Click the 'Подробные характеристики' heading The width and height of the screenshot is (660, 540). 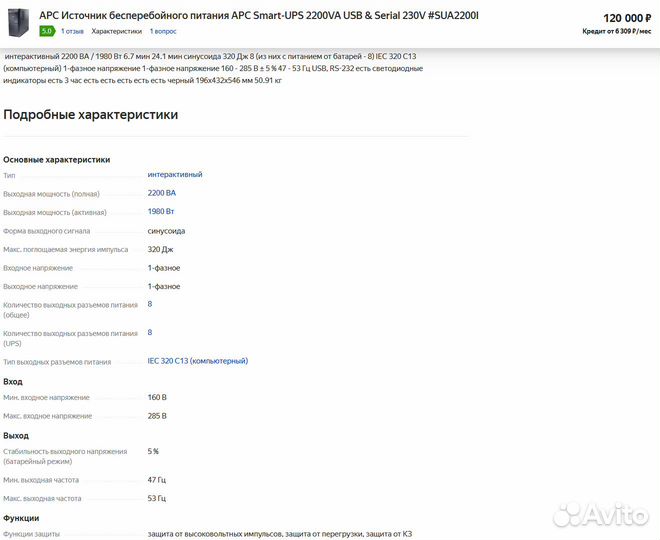(90, 114)
